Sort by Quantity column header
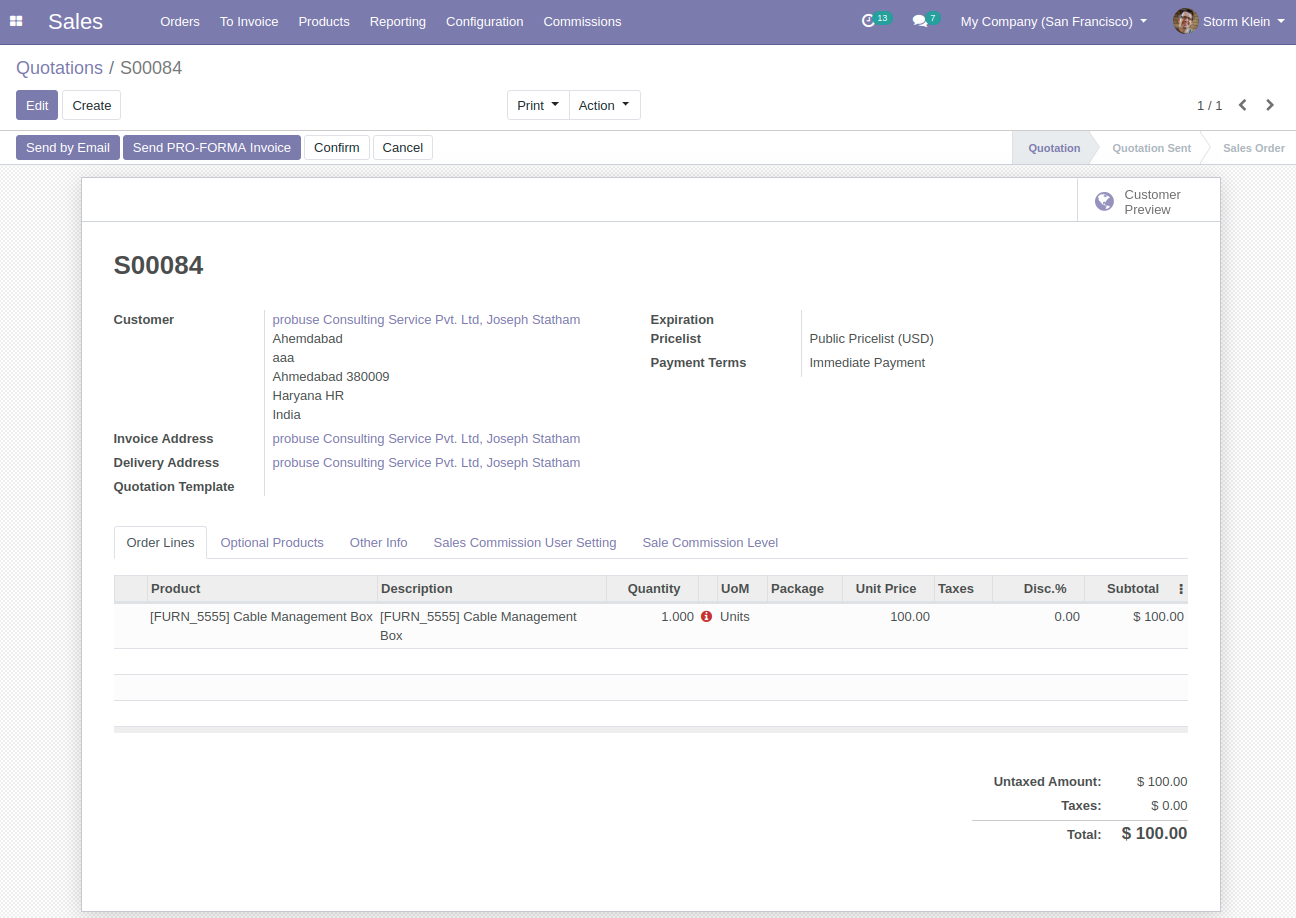The image size is (1296, 918). 652,589
